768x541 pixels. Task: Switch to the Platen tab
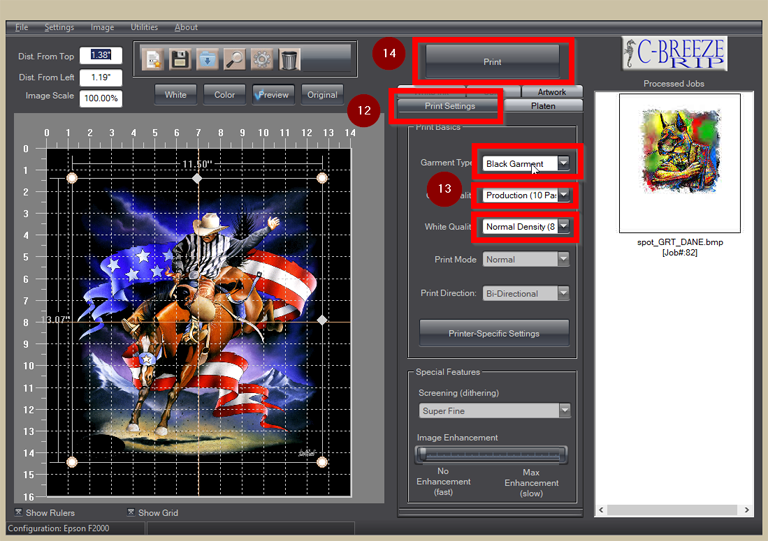543,106
